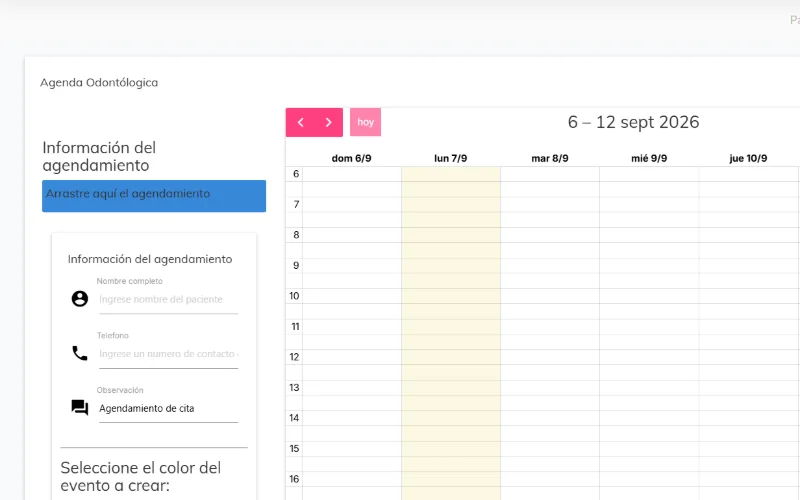The width and height of the screenshot is (800, 500).
Task: Click the 11 hour label in time axis
Action: click(x=295, y=327)
